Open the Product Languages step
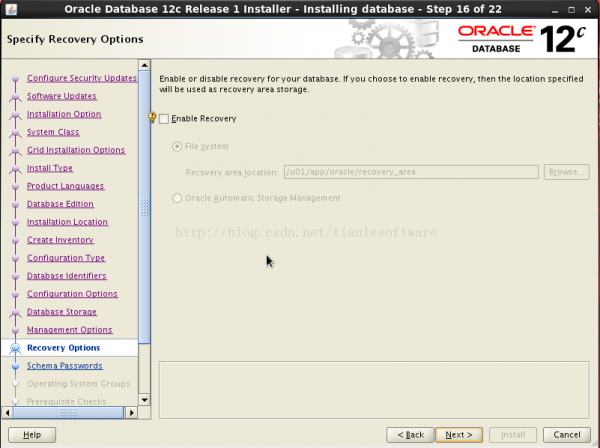The height and width of the screenshot is (448, 600). click(x=65, y=186)
